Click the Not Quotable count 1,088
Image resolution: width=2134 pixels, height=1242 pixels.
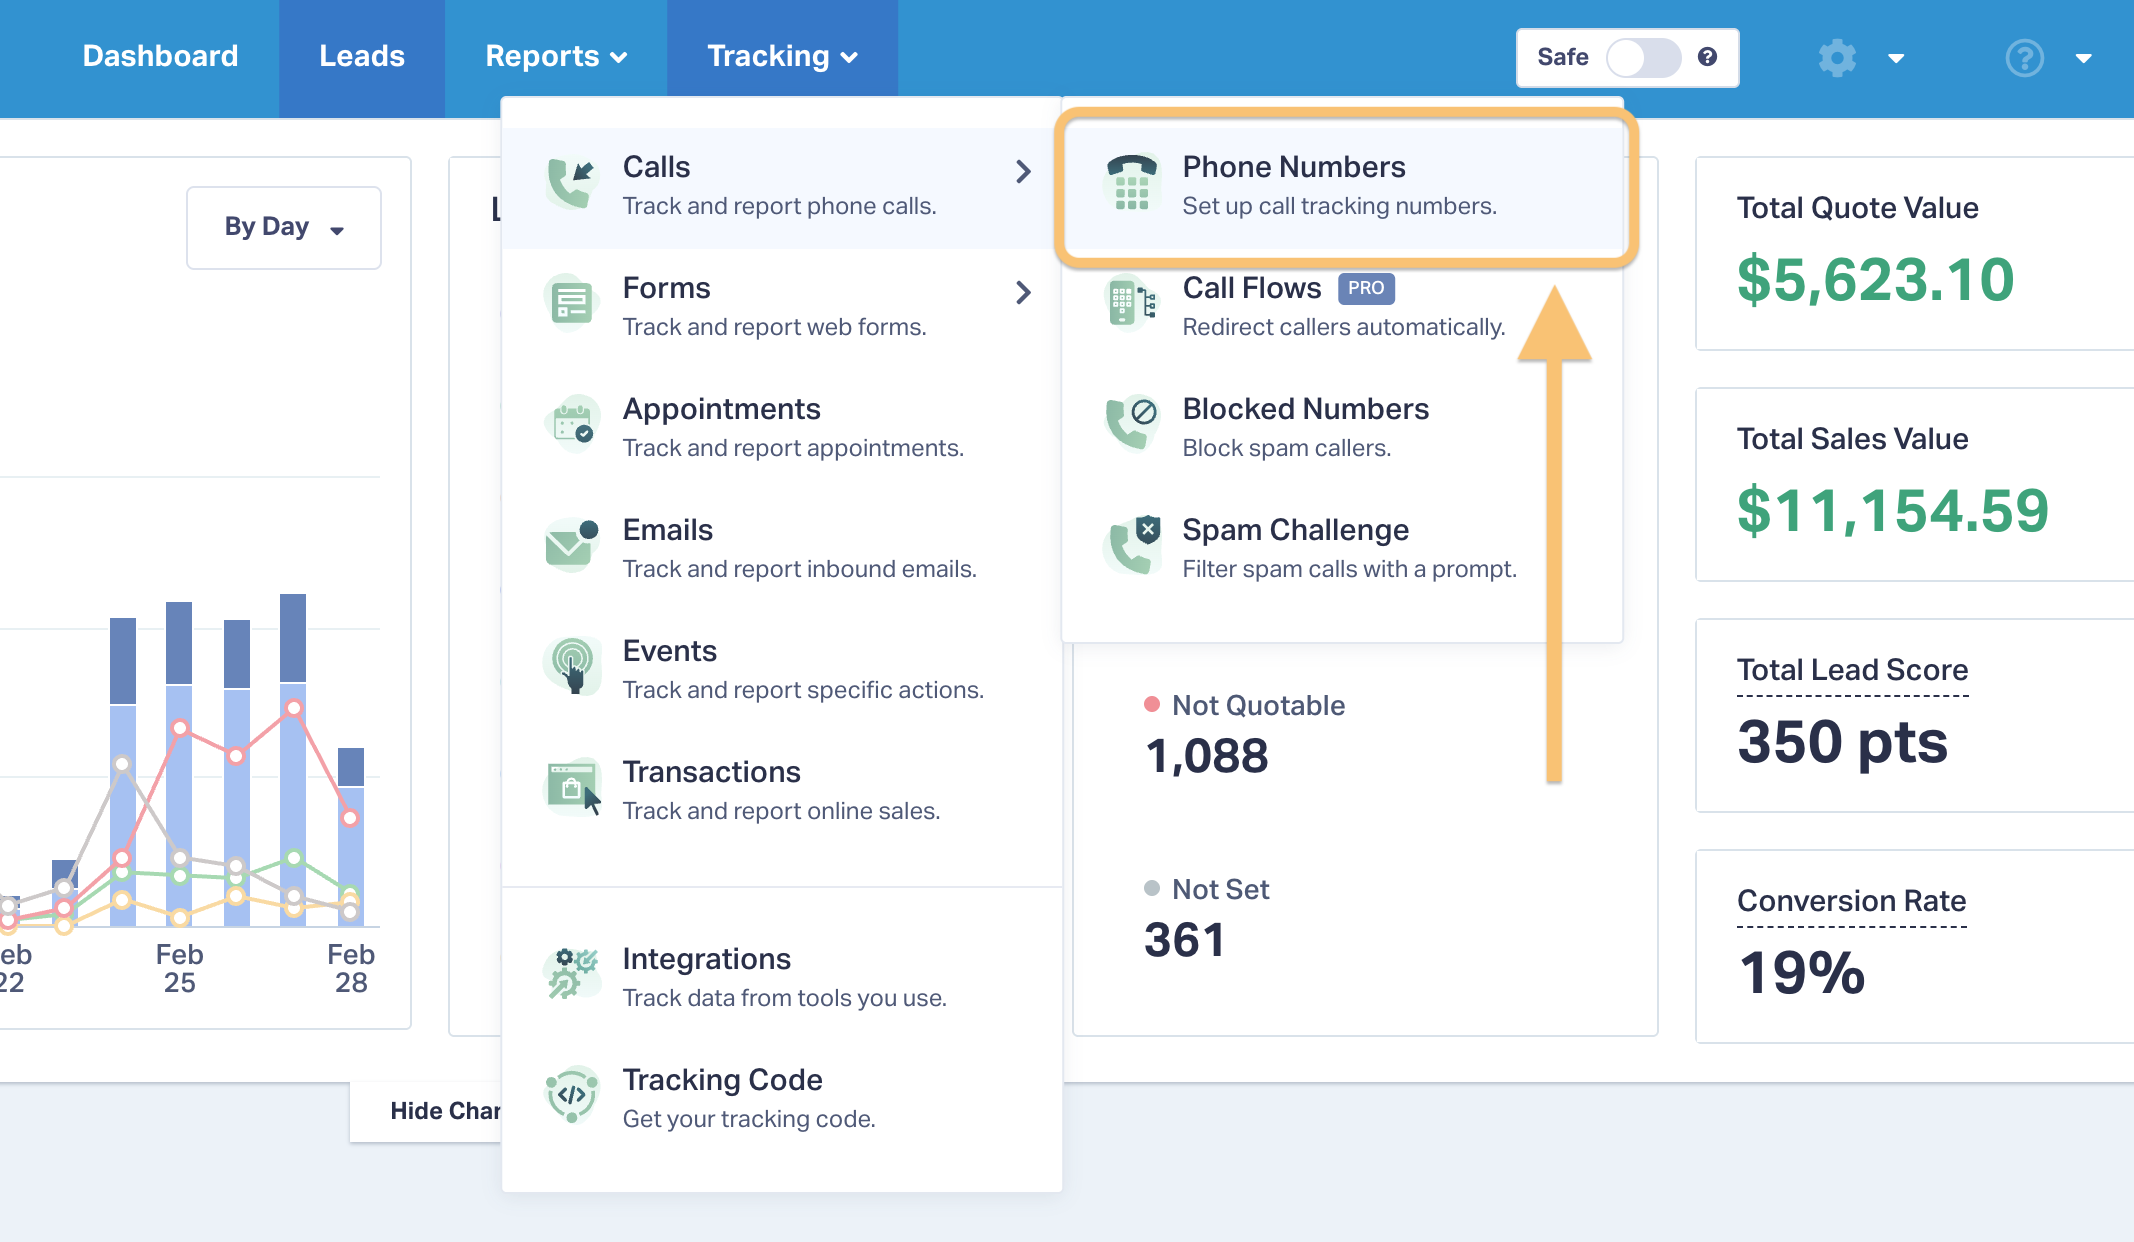pyautogui.click(x=1207, y=756)
